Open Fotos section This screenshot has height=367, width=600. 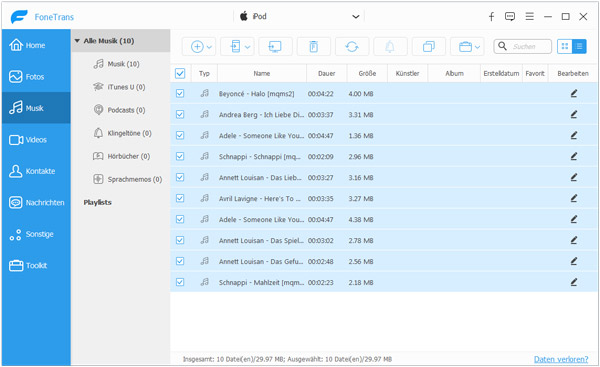[x=36, y=77]
